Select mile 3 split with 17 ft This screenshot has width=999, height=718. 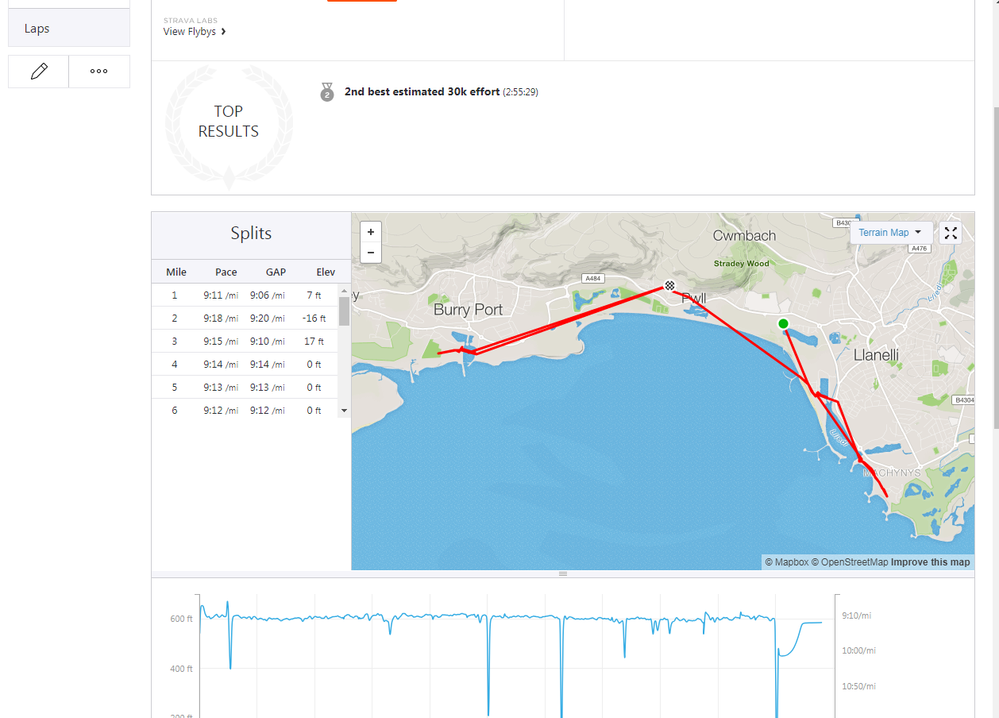(x=245, y=341)
